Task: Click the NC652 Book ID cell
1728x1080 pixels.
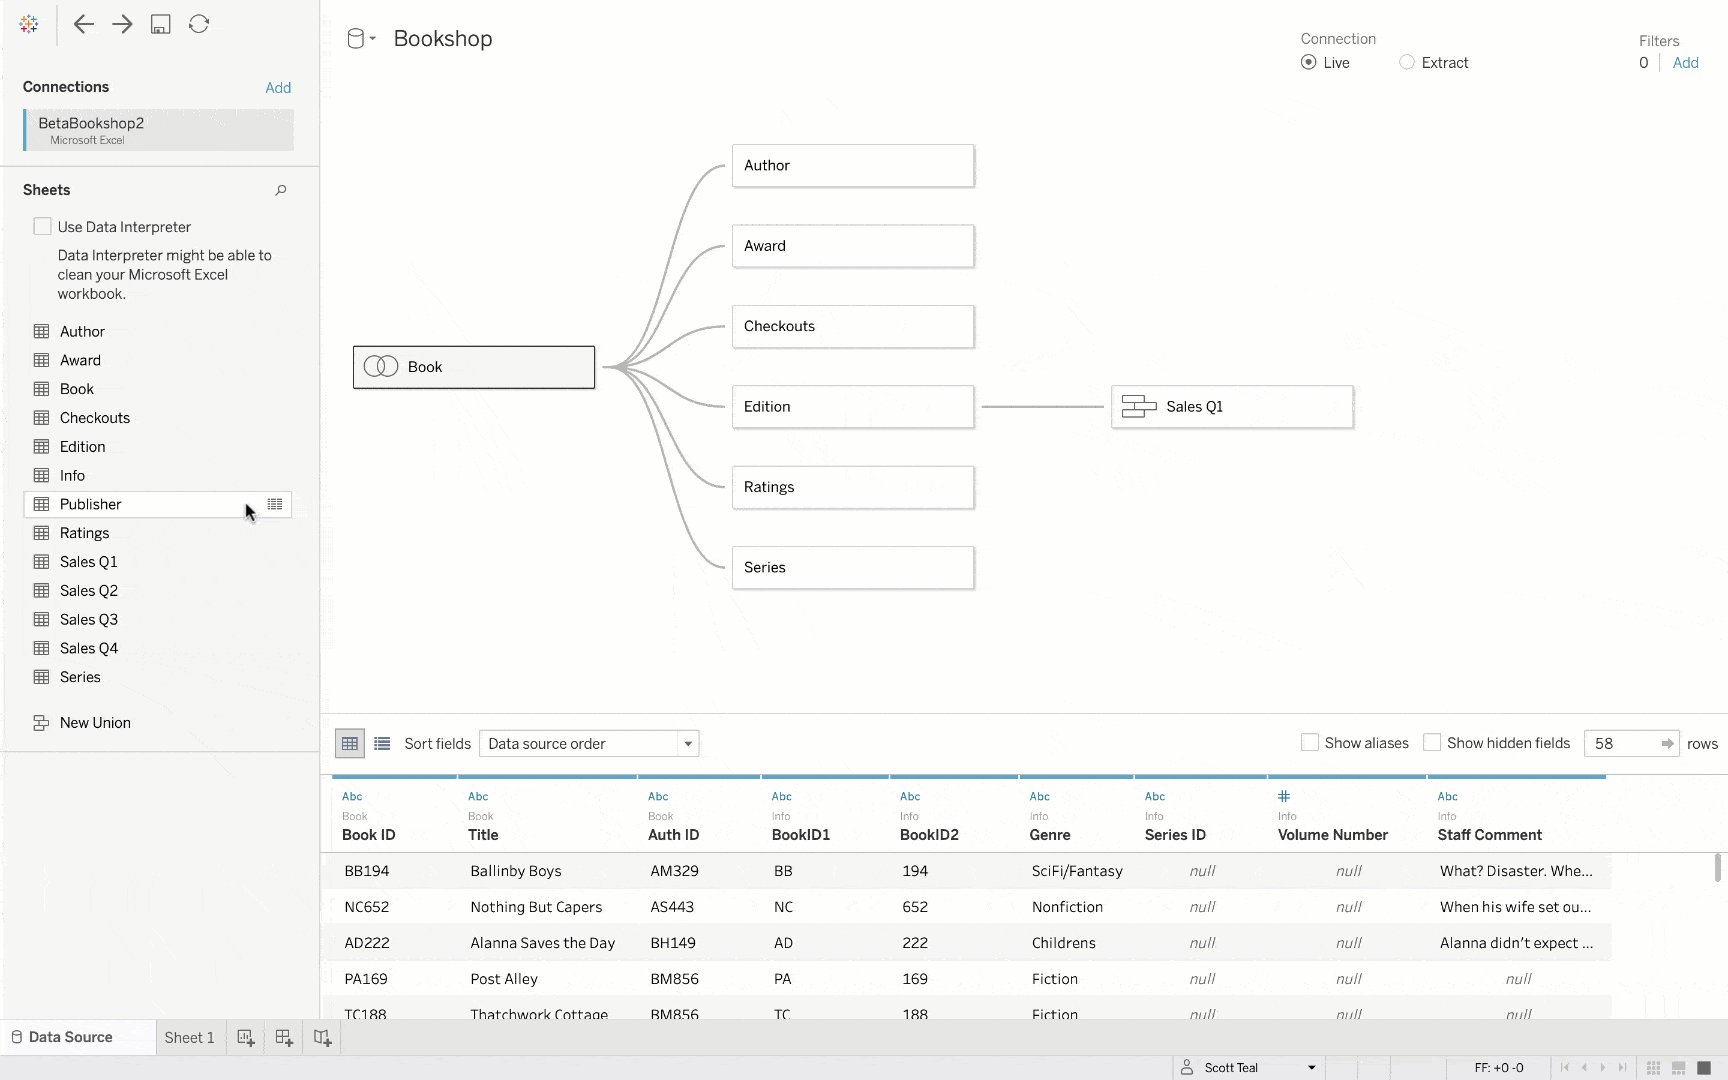Action: 366,907
